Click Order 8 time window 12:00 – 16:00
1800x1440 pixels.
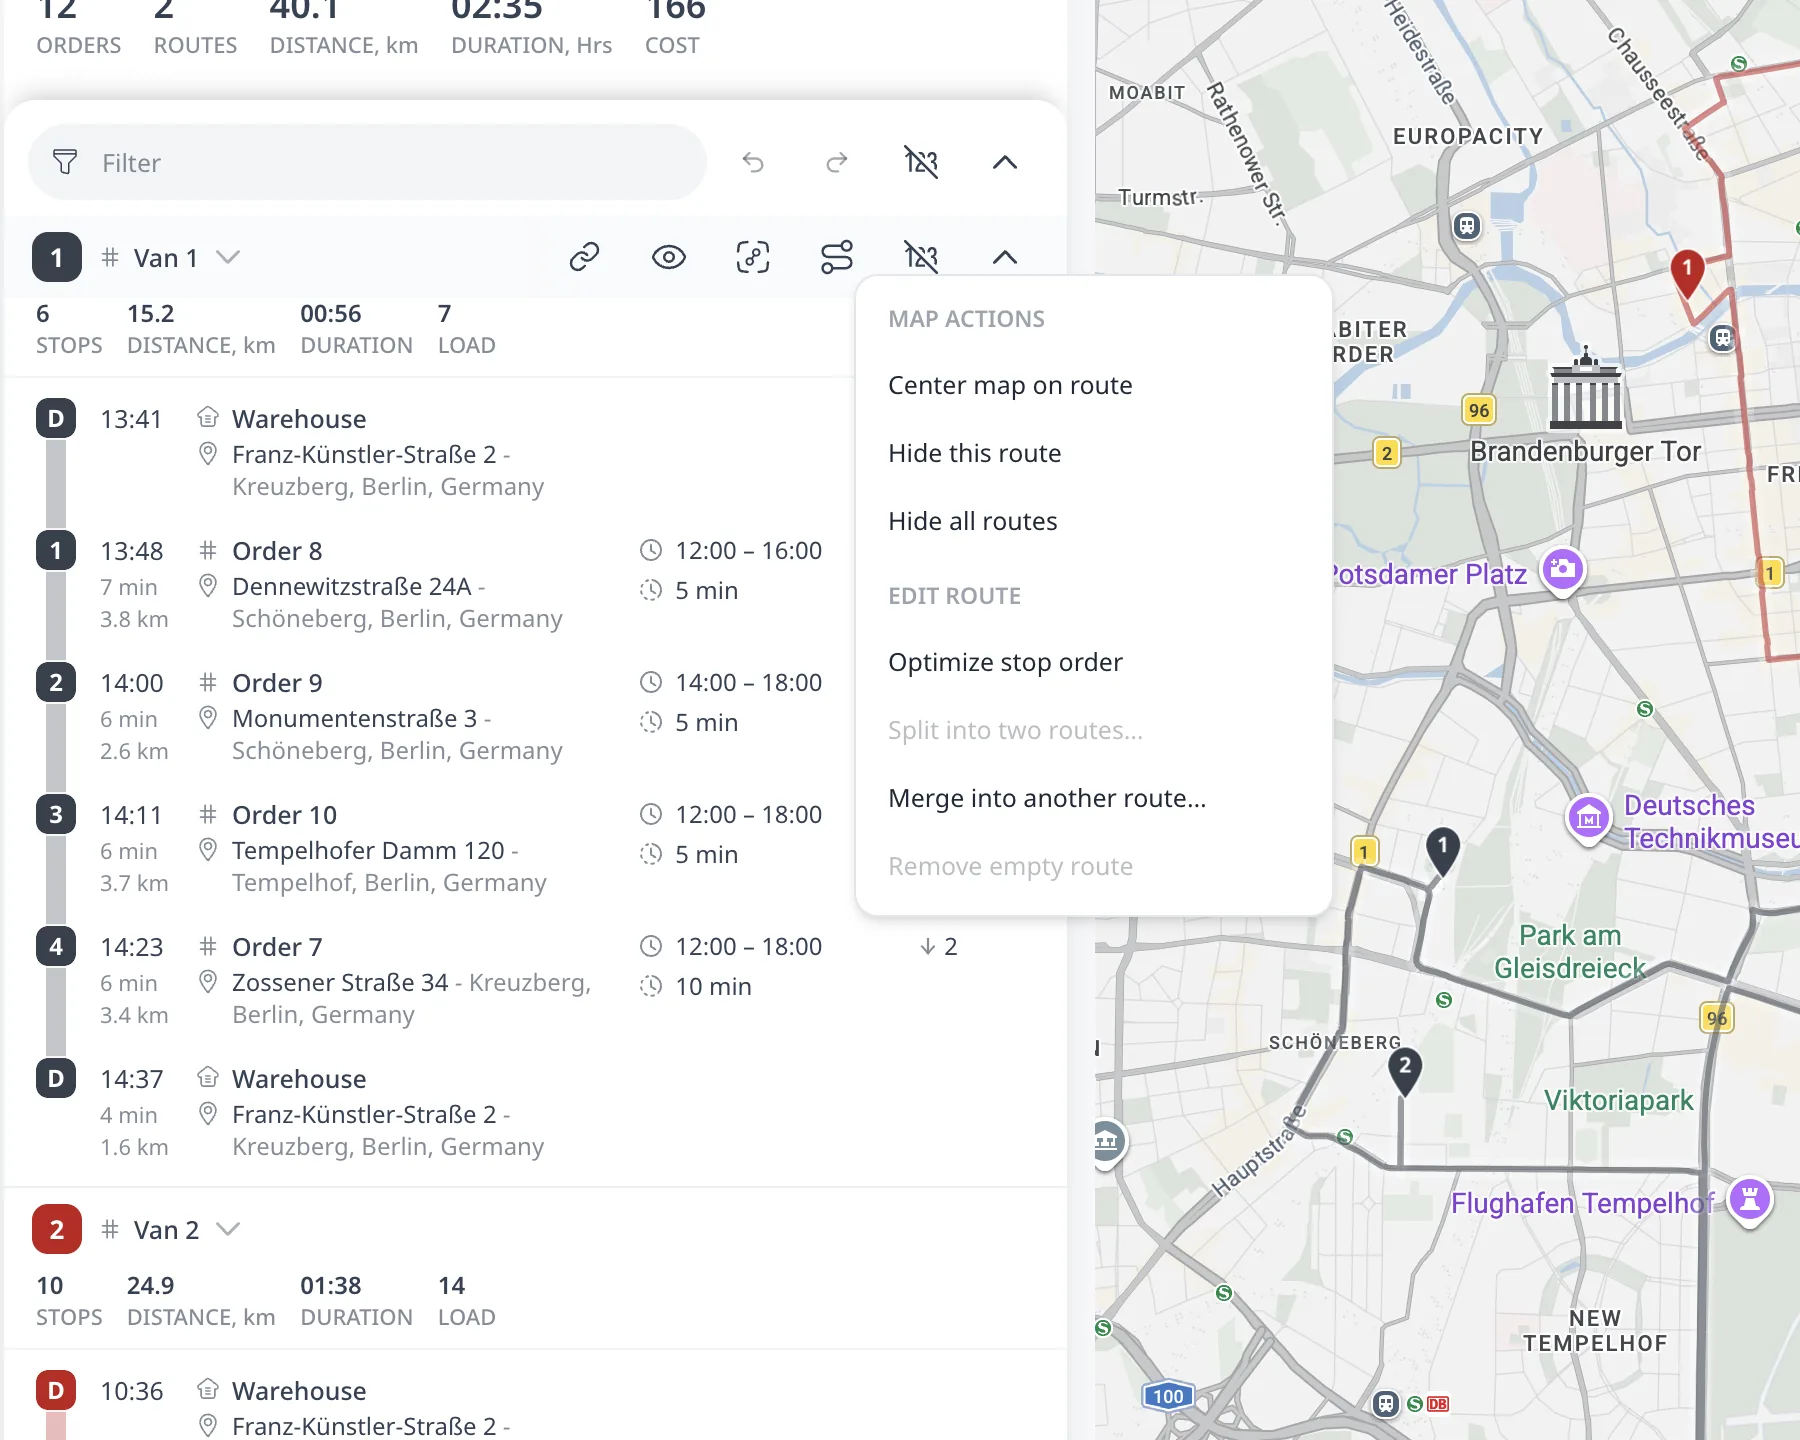click(x=731, y=551)
